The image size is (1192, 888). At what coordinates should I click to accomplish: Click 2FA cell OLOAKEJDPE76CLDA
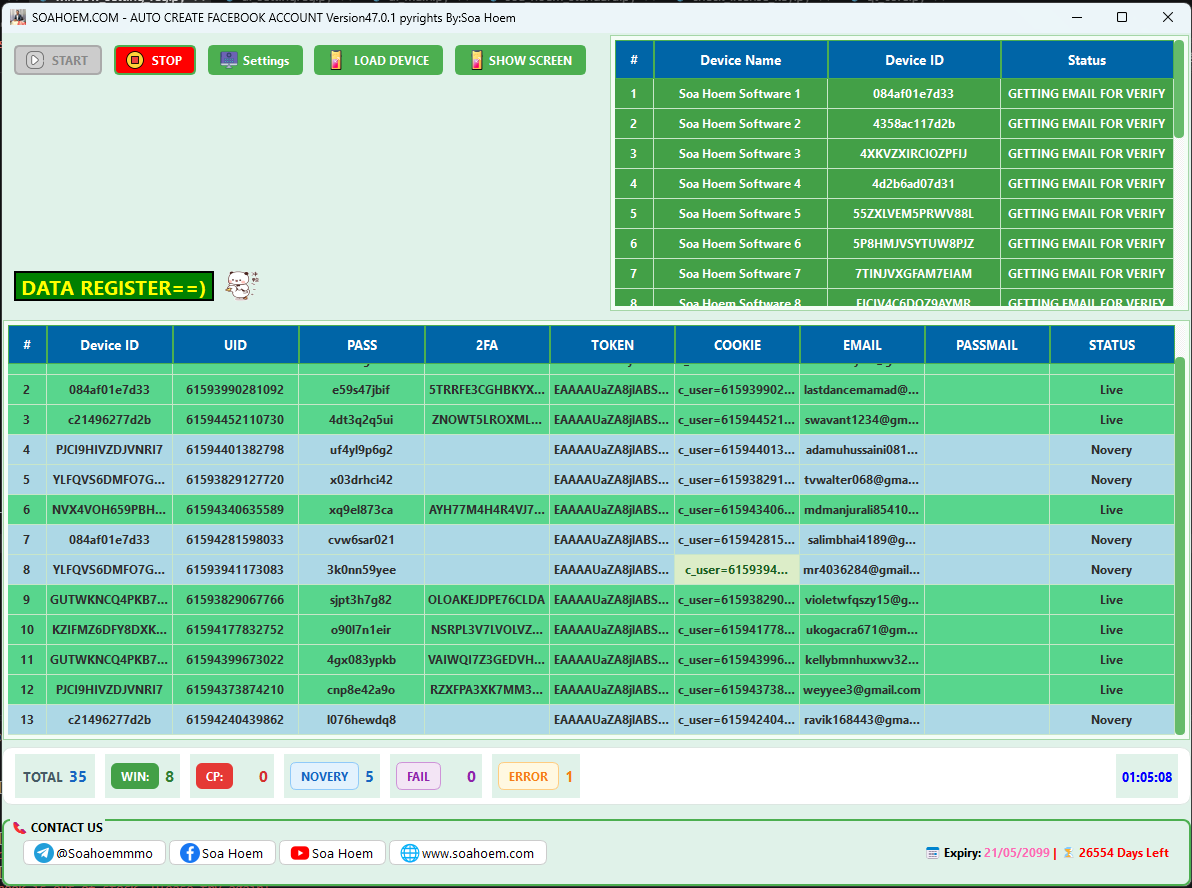pos(487,600)
